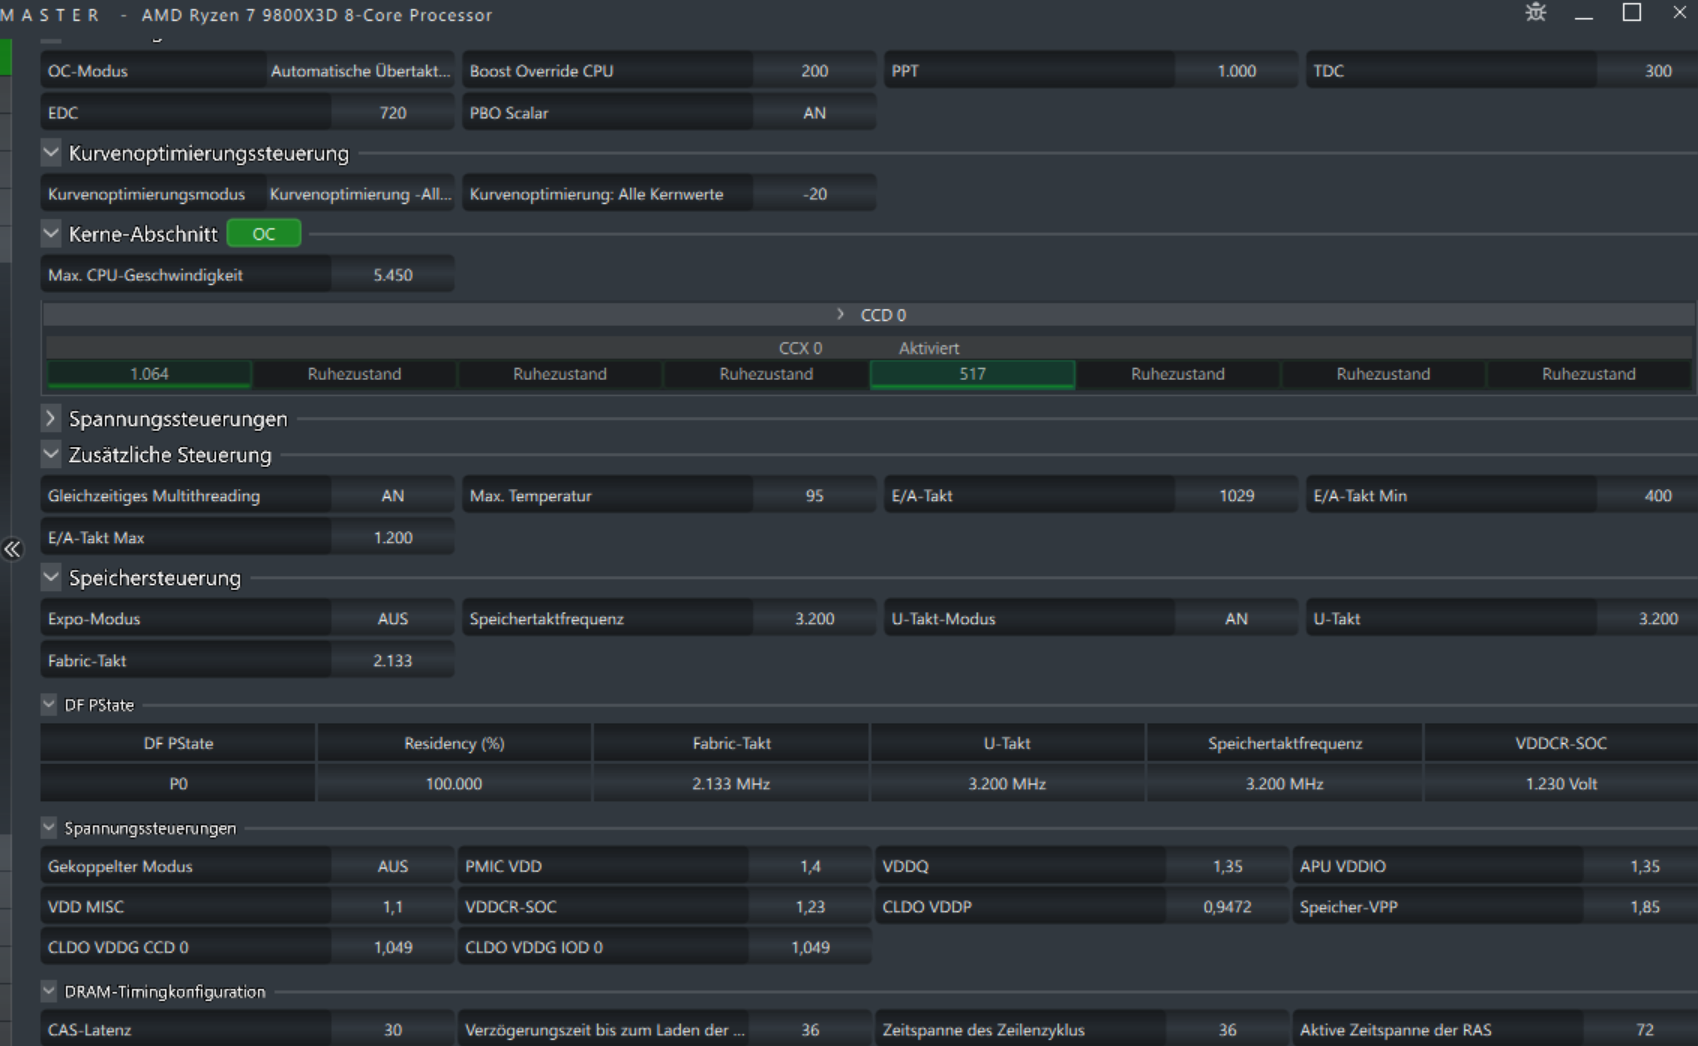Click Max. Temperatur value 95
The image size is (1698, 1046).
(814, 496)
